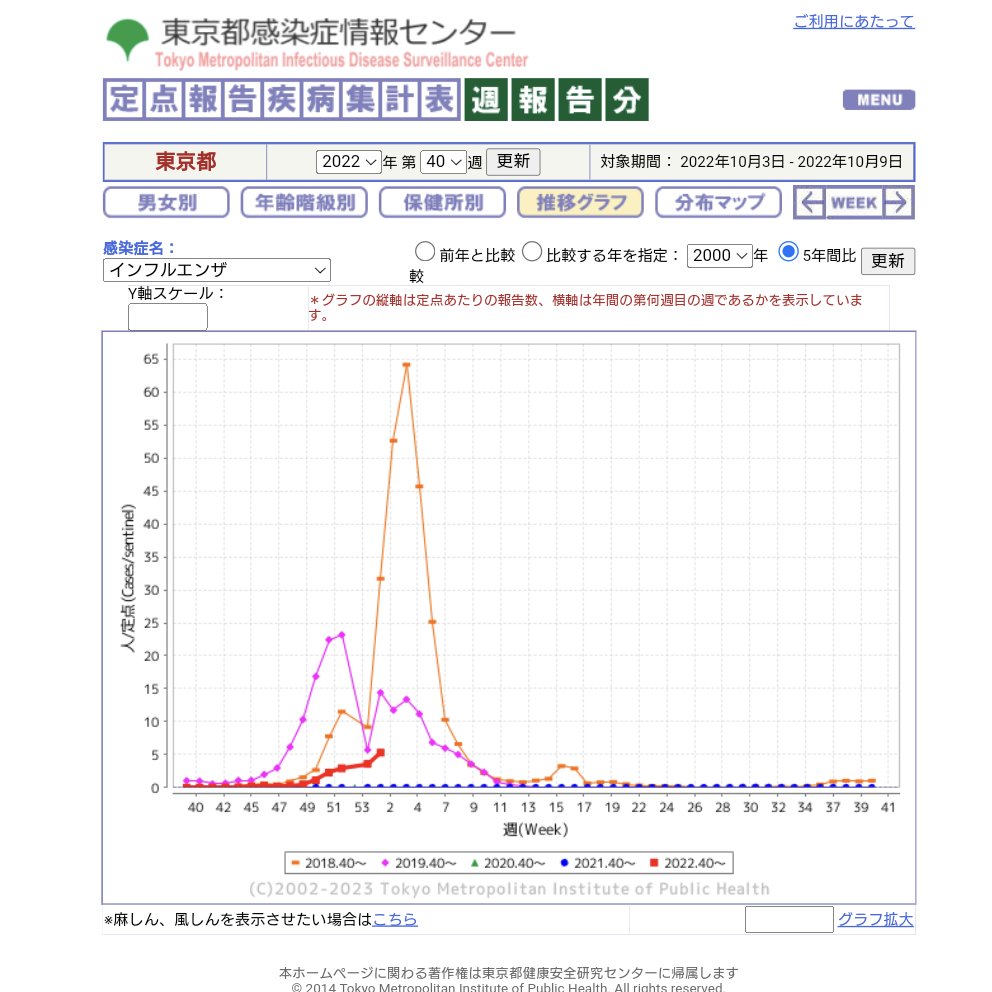The width and height of the screenshot is (992, 992).
Task: Click the 2021.40~ blue legend entry
Action: click(598, 864)
